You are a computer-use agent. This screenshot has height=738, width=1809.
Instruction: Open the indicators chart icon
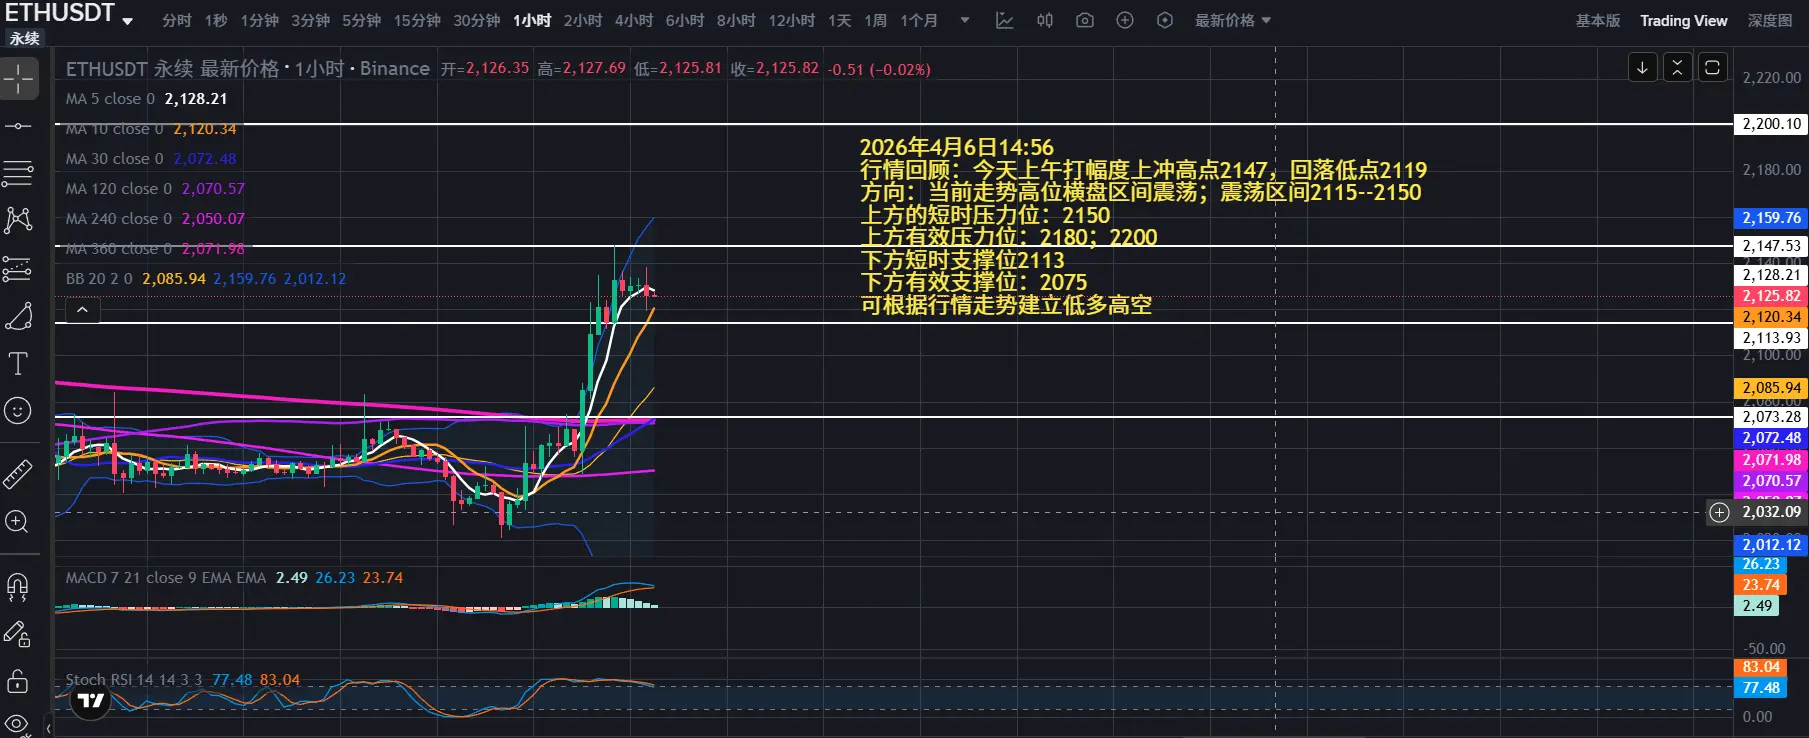1005,20
